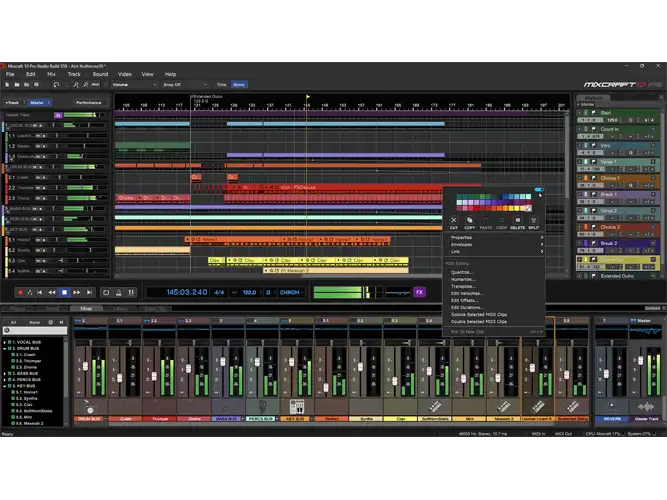The width and height of the screenshot is (667, 500).
Task: Click the CHROM key signature button
Action: [289, 292]
